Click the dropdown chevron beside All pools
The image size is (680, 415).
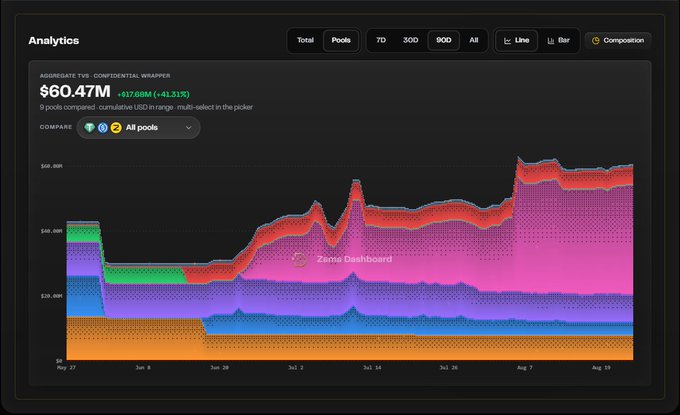click(x=189, y=127)
